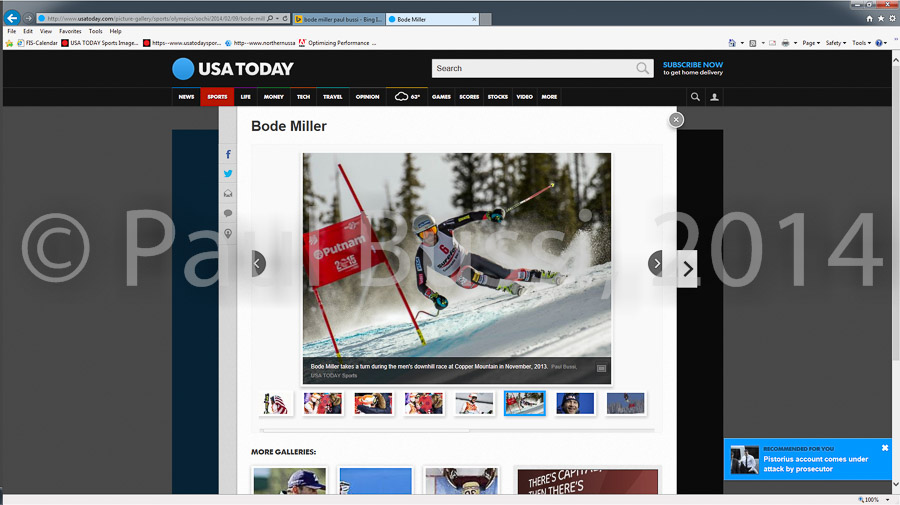The height and width of the screenshot is (505, 900).
Task: Open the SCORES section
Action: (469, 97)
